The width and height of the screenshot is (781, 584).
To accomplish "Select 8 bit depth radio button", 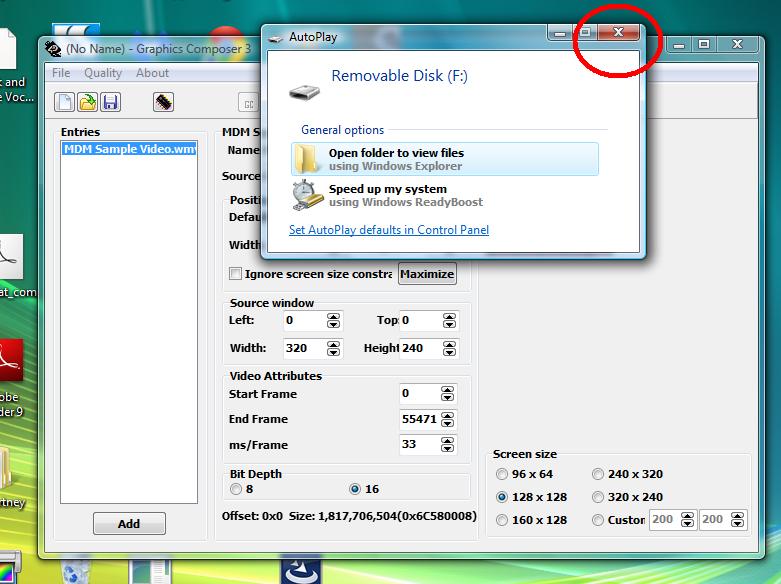I will 236,489.
